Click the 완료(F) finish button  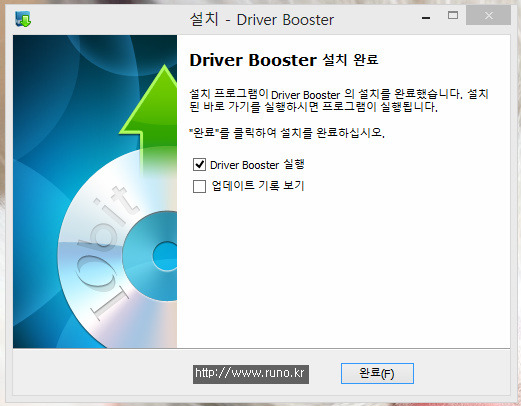pyautogui.click(x=377, y=373)
